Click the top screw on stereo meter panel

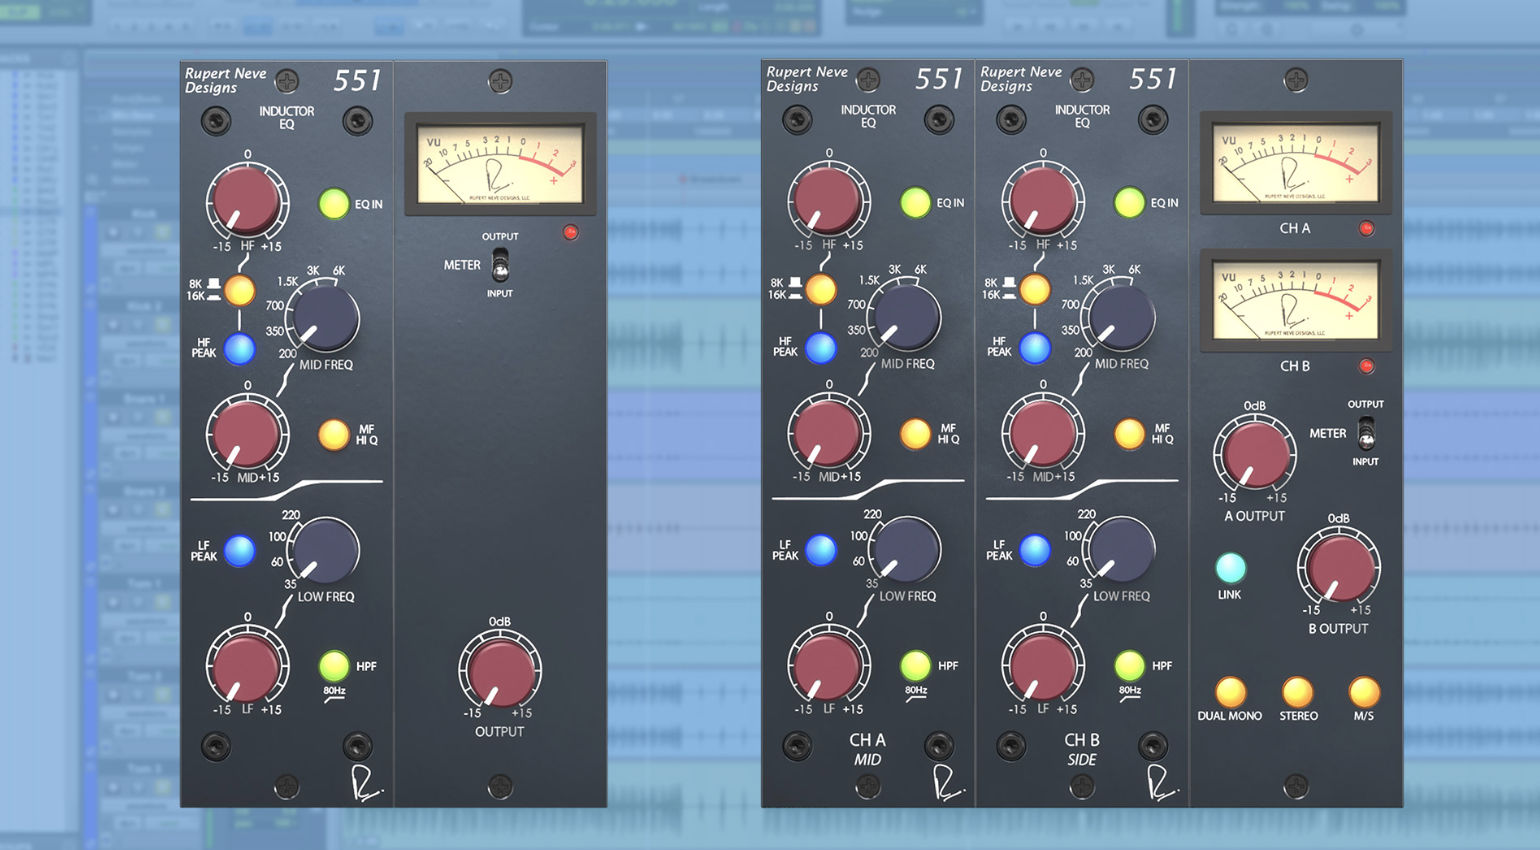(x=1296, y=80)
